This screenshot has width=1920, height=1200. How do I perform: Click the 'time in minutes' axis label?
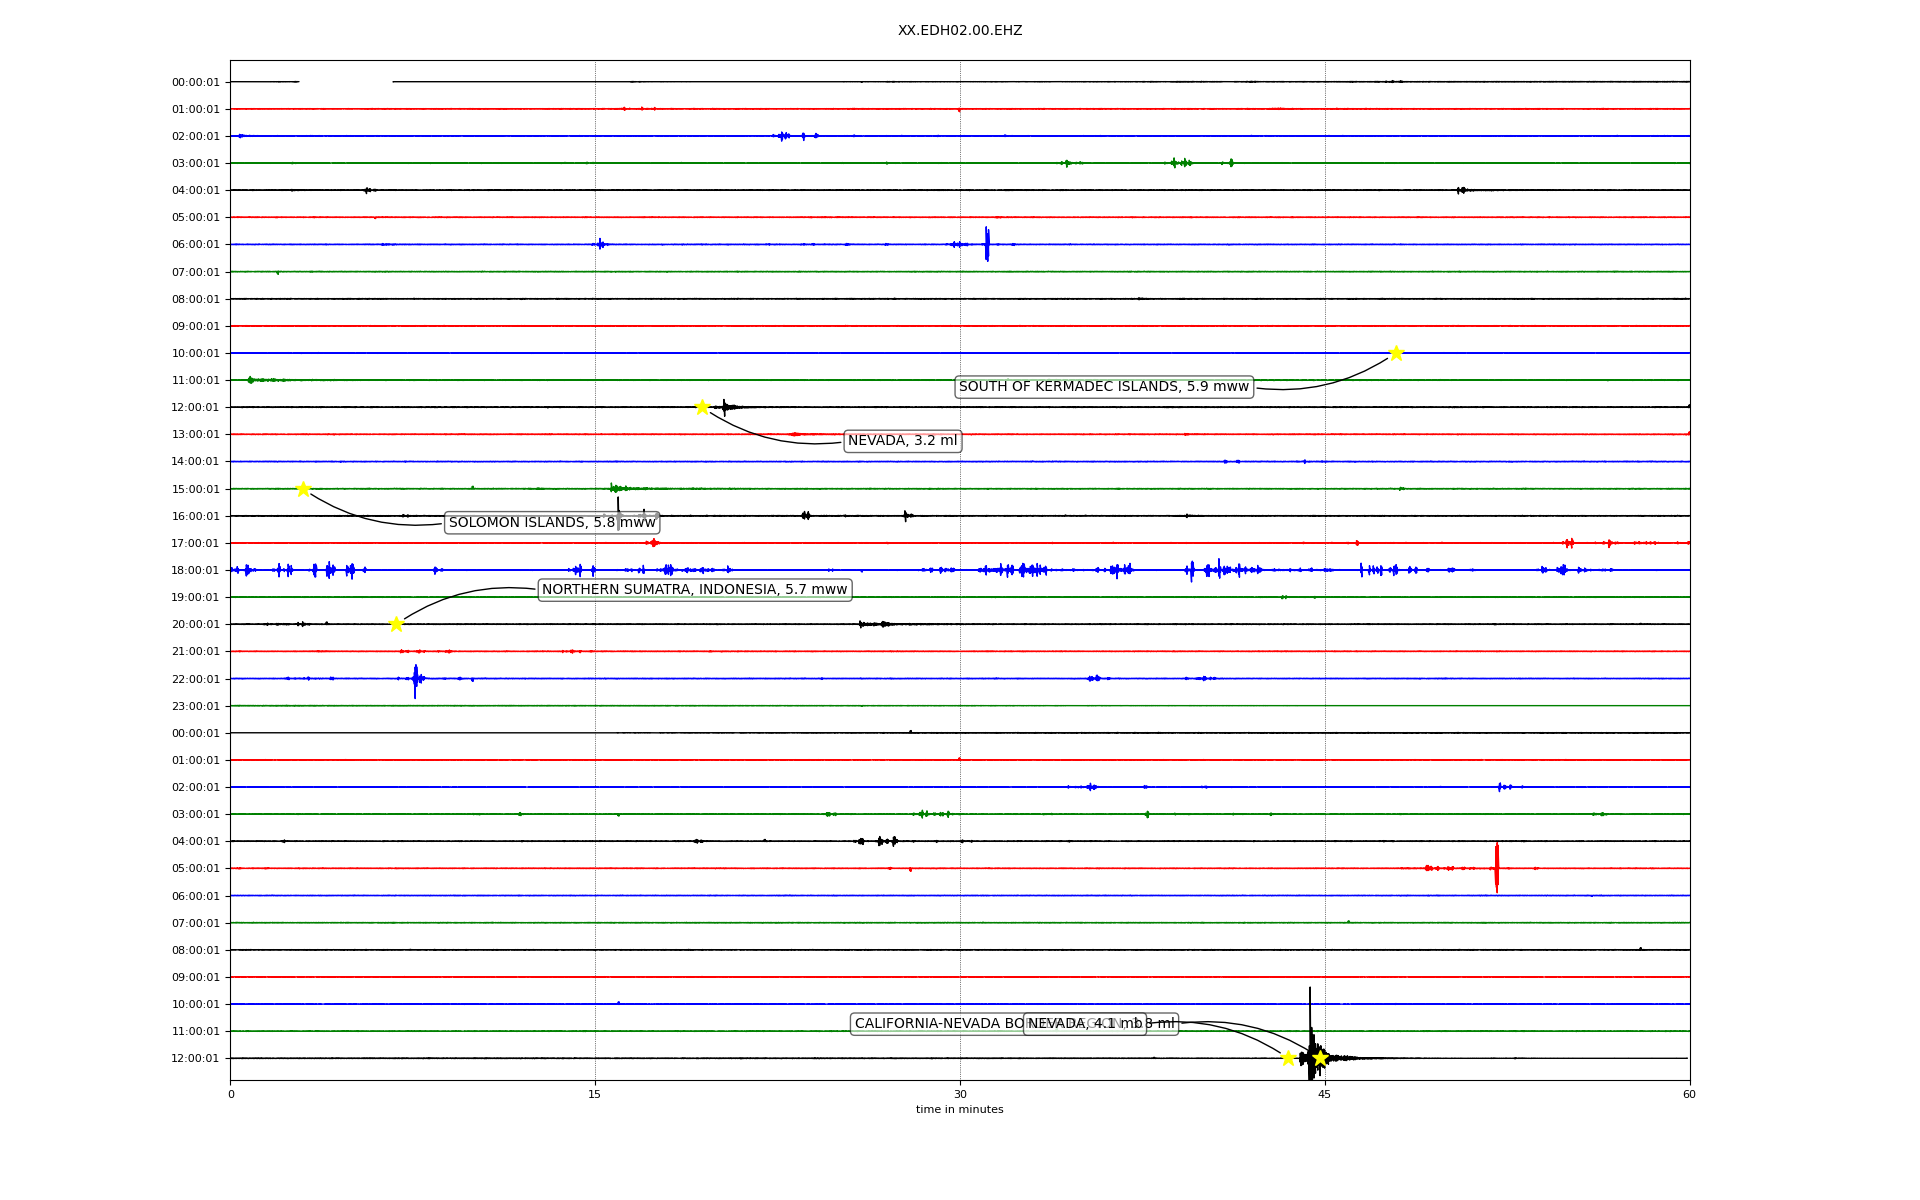(x=959, y=1110)
